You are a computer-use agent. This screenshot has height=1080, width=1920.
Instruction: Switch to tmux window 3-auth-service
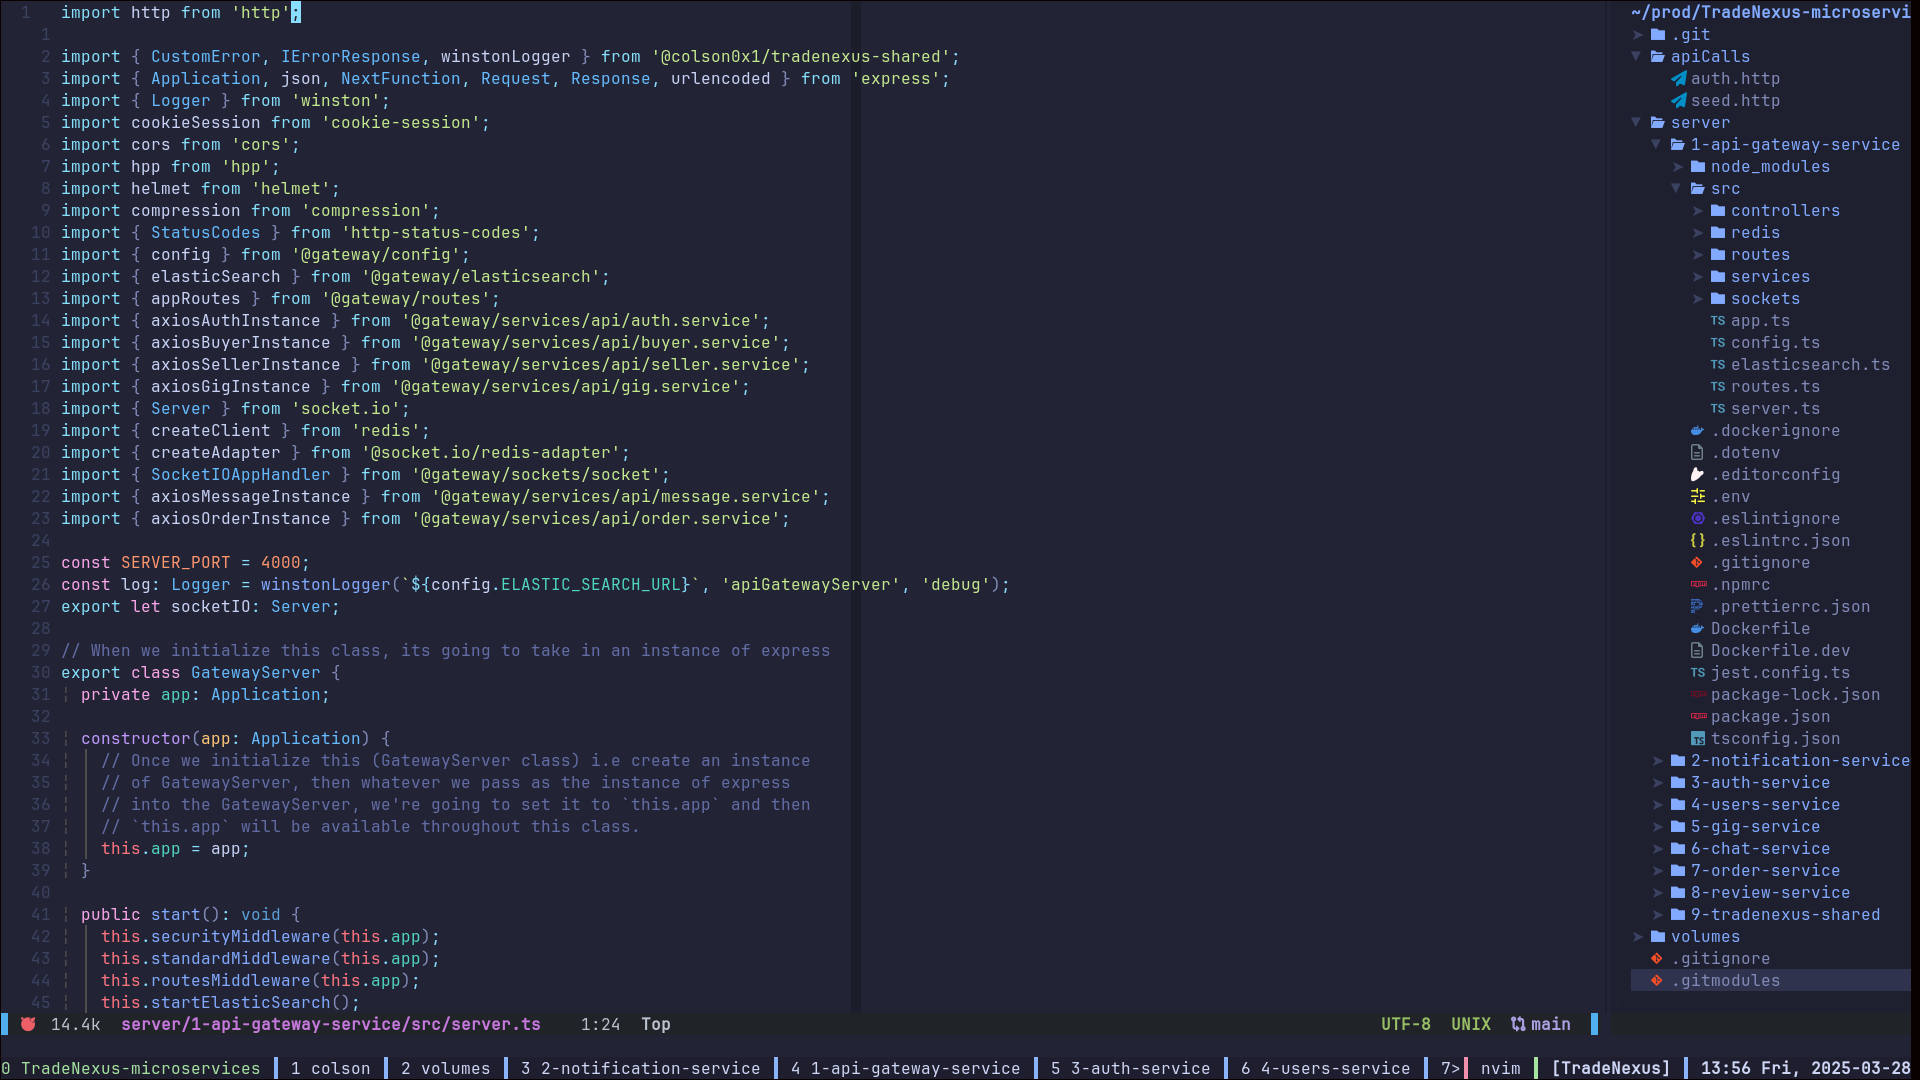click(x=1130, y=1068)
